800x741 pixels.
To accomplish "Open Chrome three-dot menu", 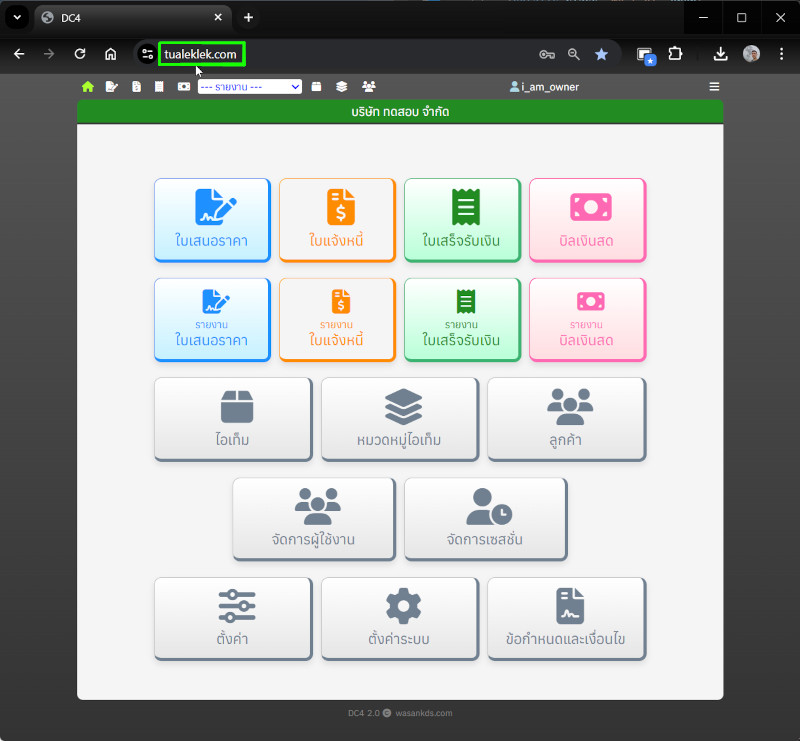I will [781, 54].
